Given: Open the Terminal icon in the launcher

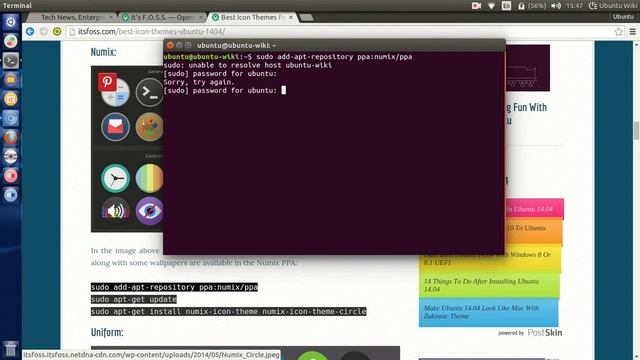Looking at the screenshot, I should pos(11,60).
